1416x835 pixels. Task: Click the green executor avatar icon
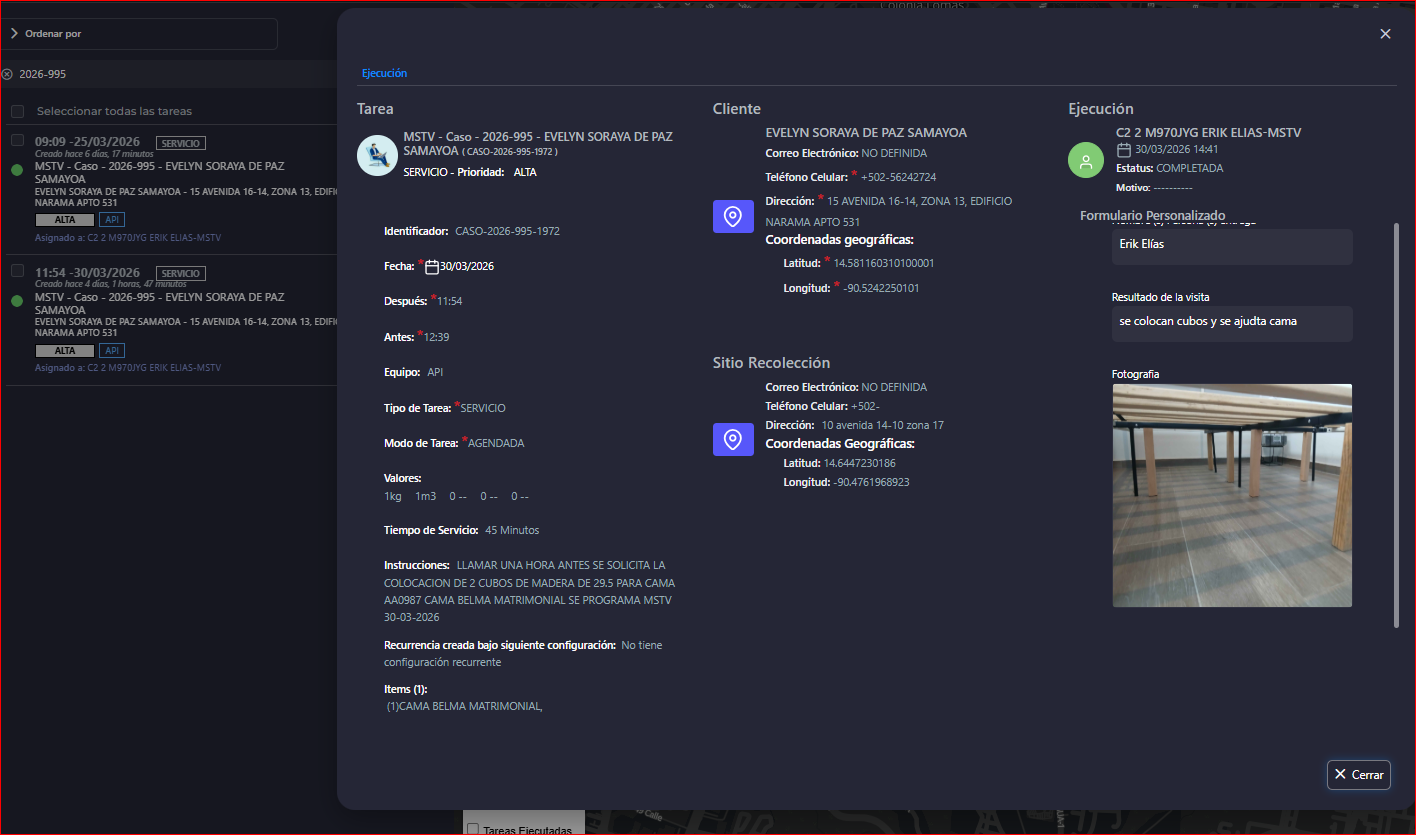pyautogui.click(x=1086, y=160)
